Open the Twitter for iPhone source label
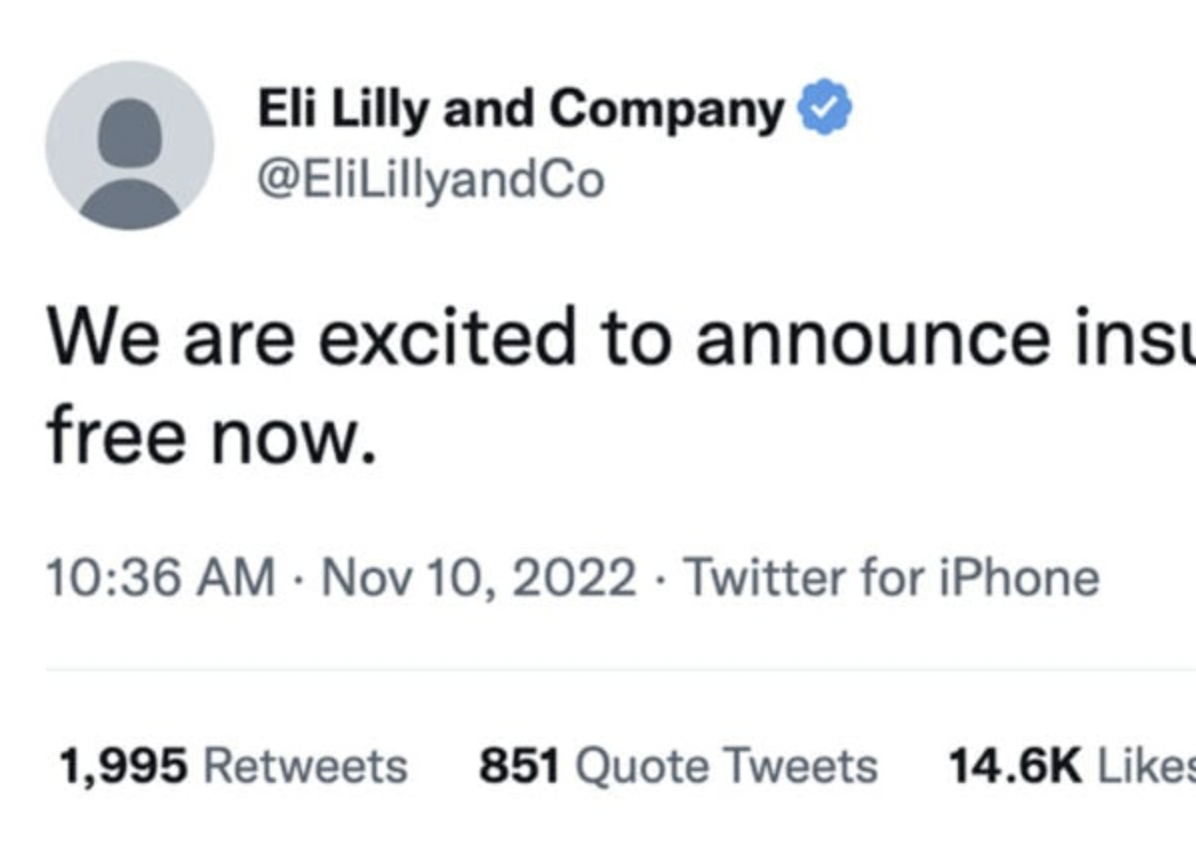The width and height of the screenshot is (1196, 846). tap(891, 577)
